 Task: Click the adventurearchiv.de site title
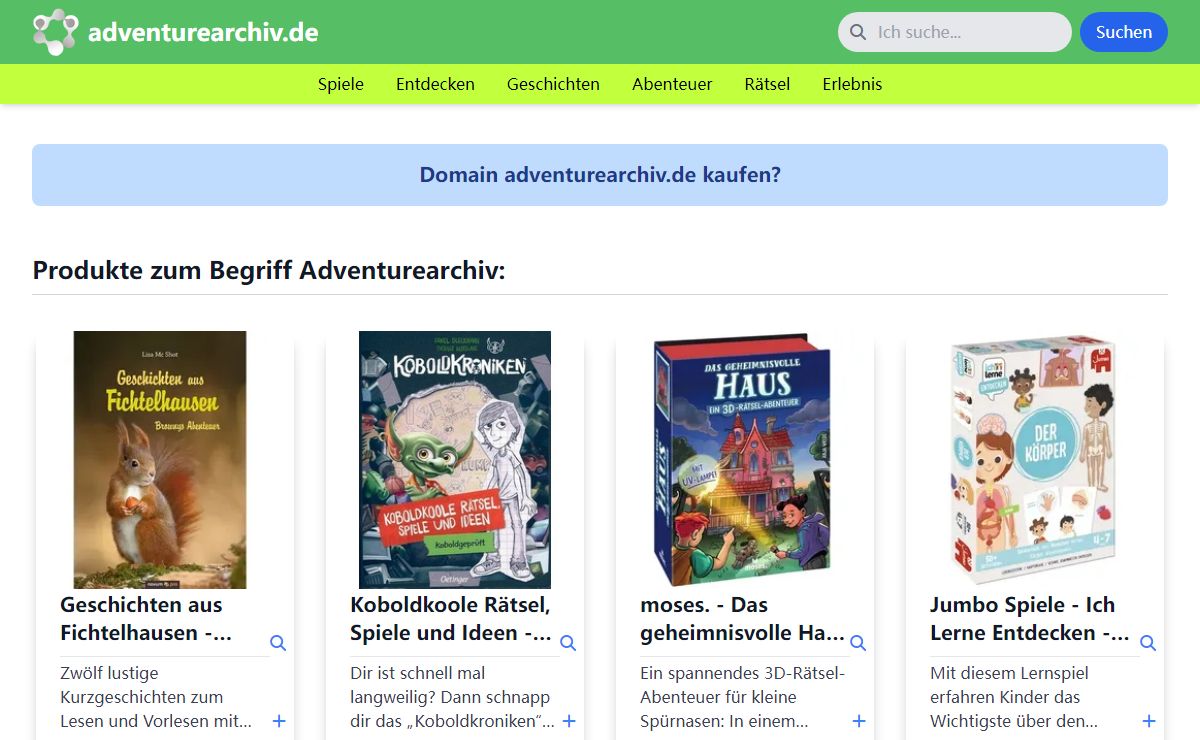click(x=203, y=32)
